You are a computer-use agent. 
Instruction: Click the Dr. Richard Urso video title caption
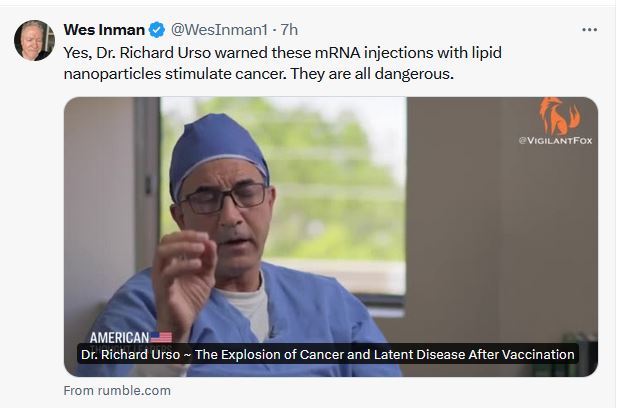click(x=327, y=354)
